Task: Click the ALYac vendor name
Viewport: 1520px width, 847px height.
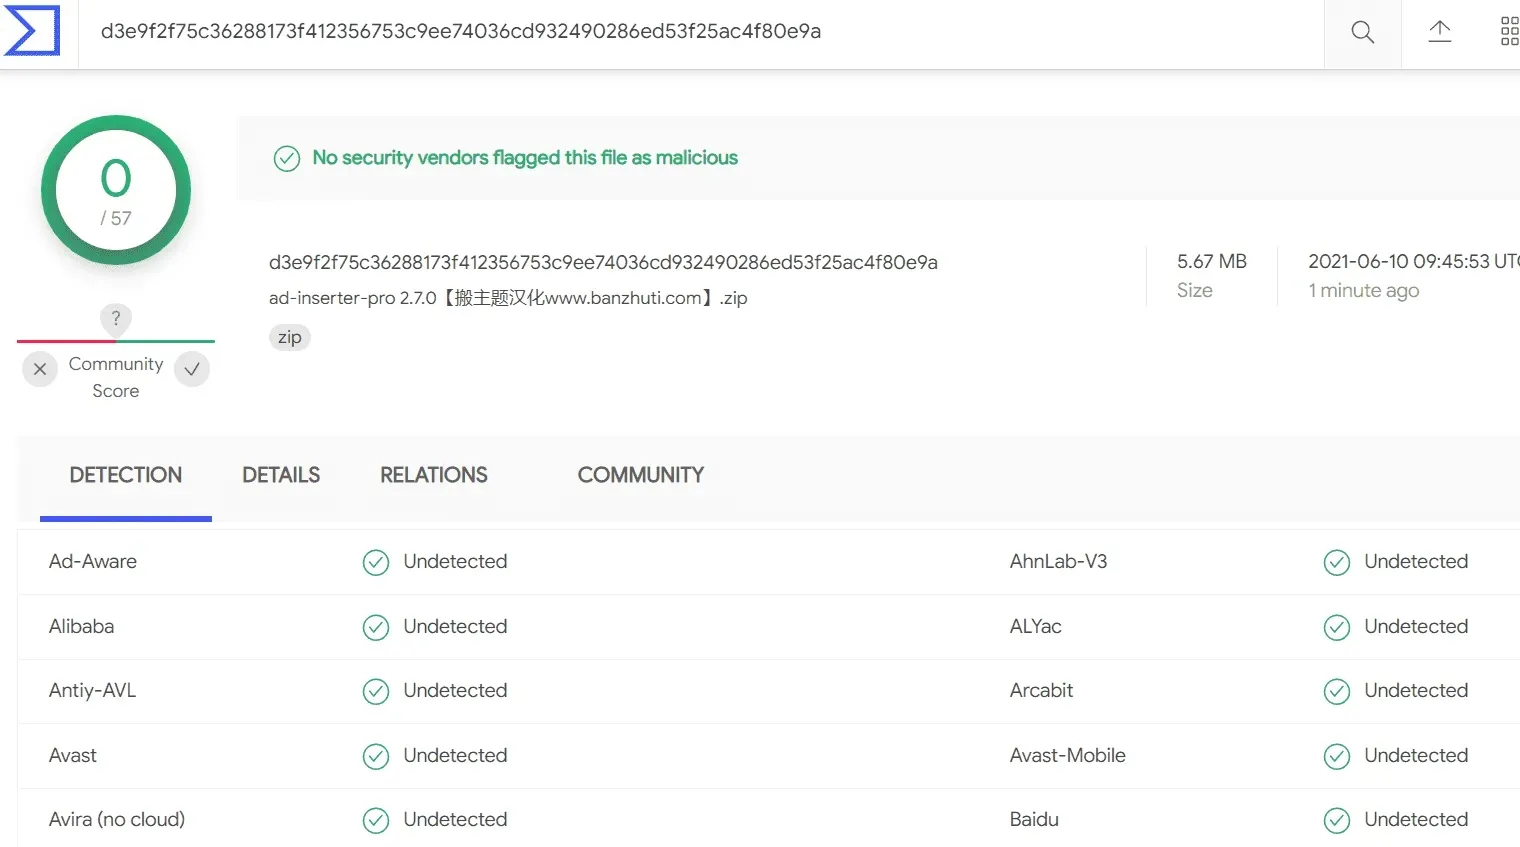Action: tap(1036, 626)
